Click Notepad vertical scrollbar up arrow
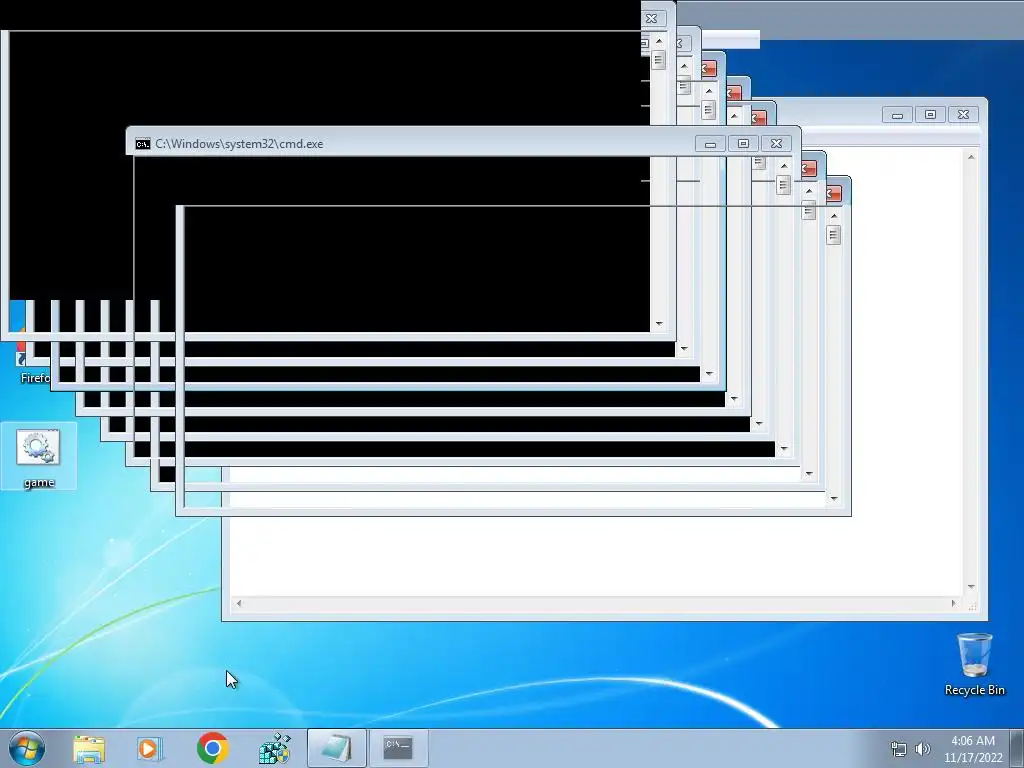1024x768 pixels. pos(971,157)
